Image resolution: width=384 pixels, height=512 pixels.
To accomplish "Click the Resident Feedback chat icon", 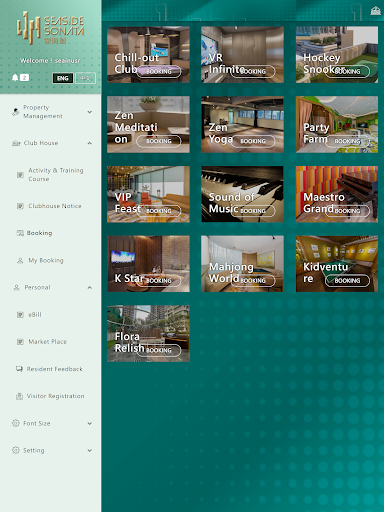I will (x=19, y=369).
